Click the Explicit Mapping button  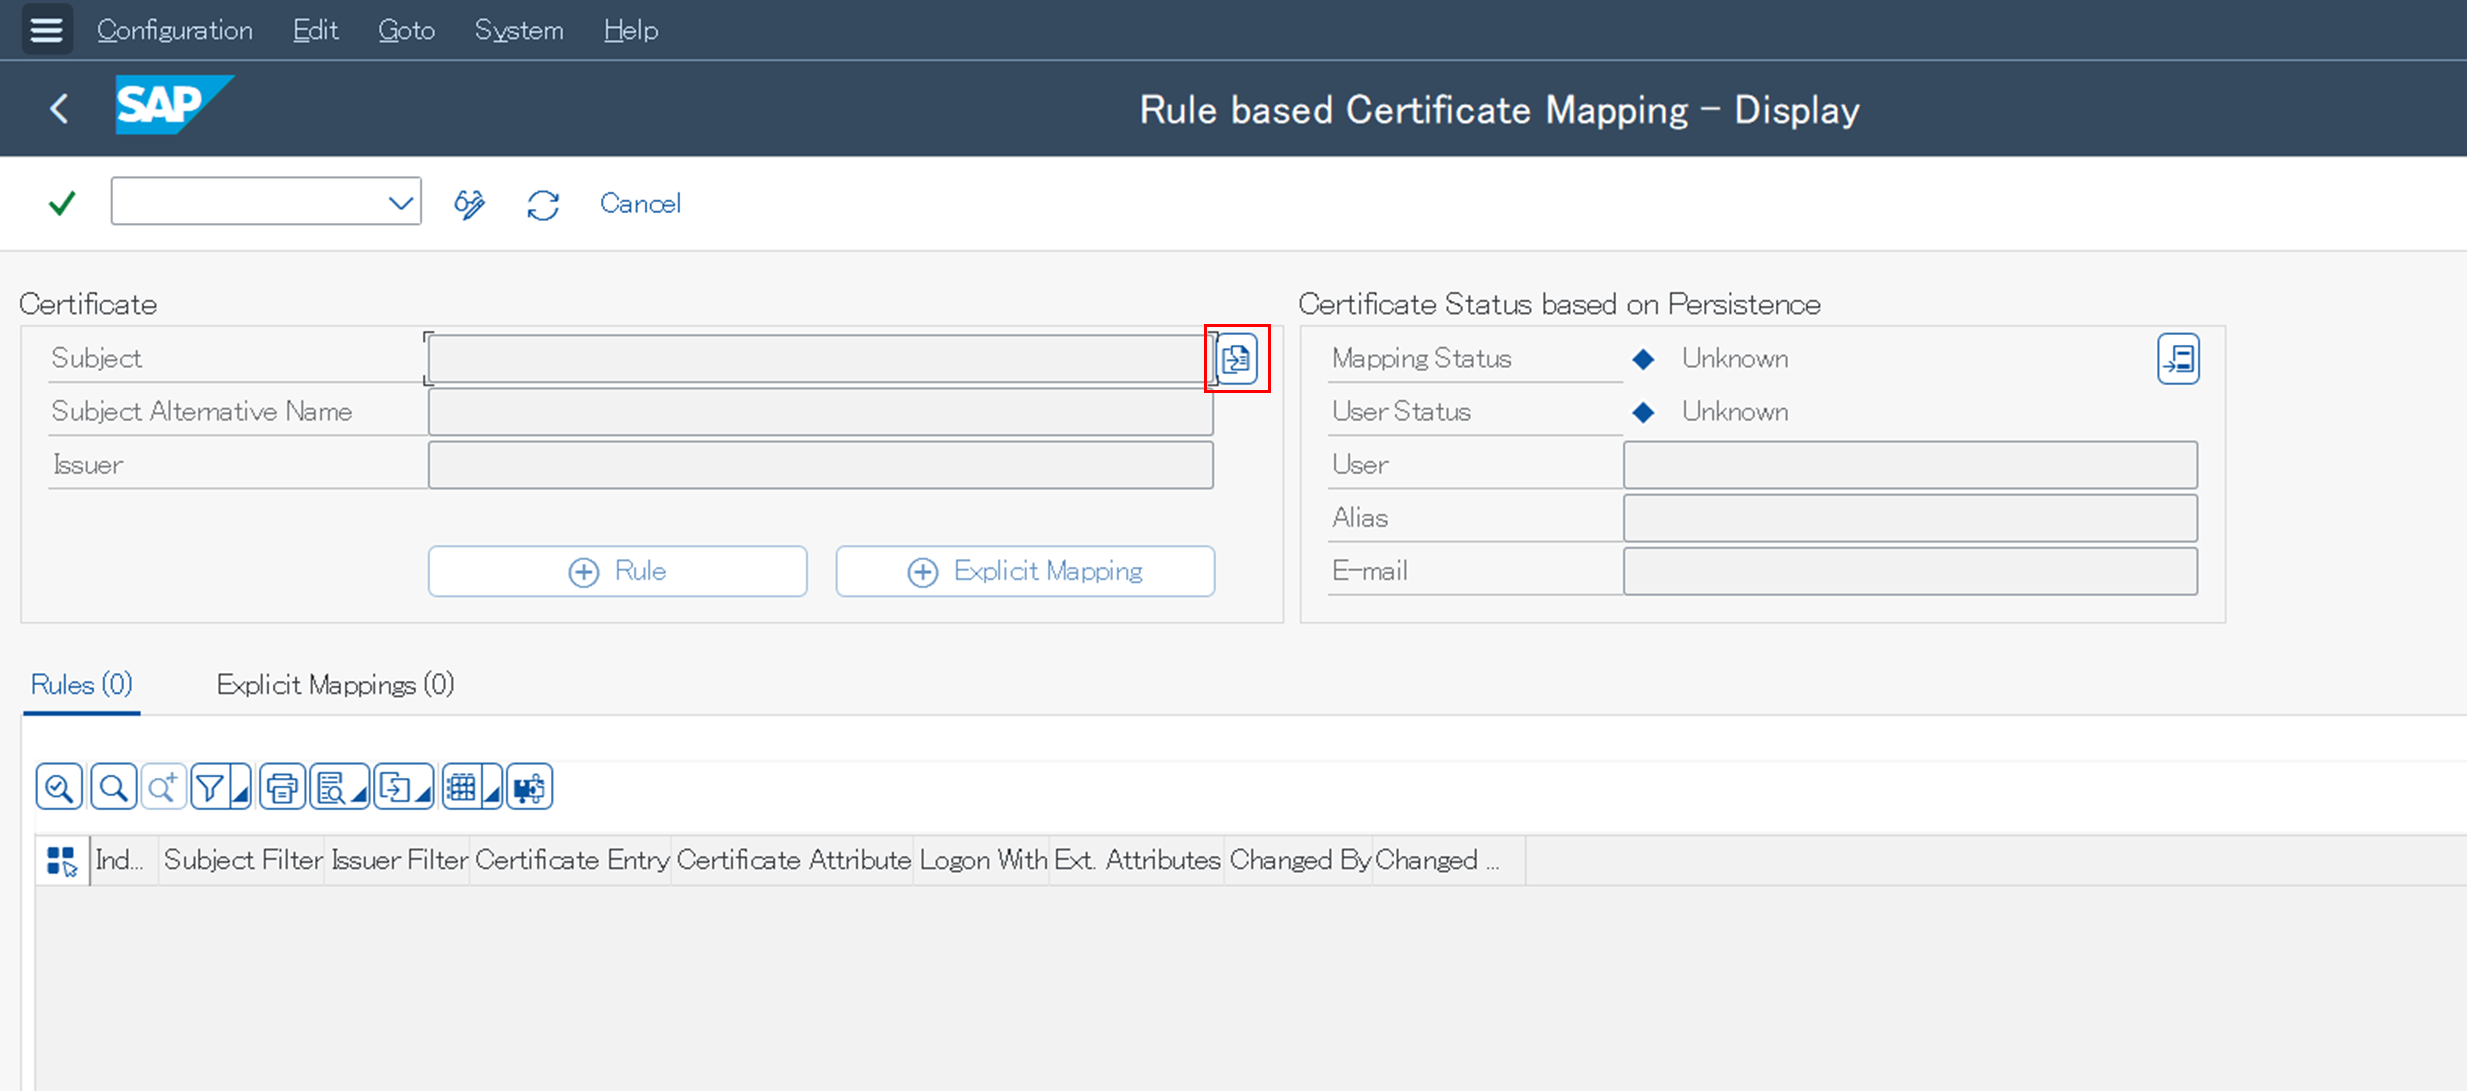tap(1025, 571)
